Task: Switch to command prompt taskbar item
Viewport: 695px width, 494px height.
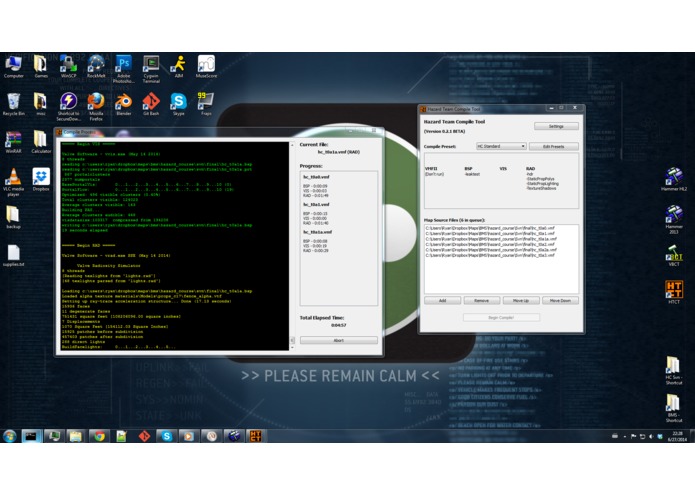Action: 31,436
